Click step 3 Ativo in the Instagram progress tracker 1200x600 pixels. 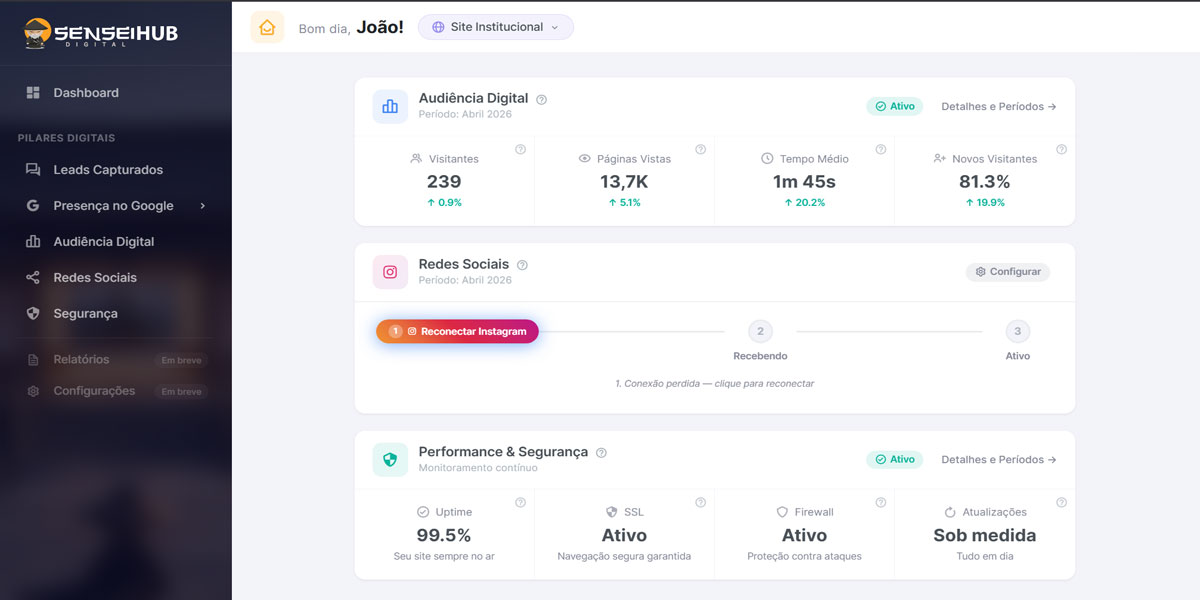coord(1017,331)
